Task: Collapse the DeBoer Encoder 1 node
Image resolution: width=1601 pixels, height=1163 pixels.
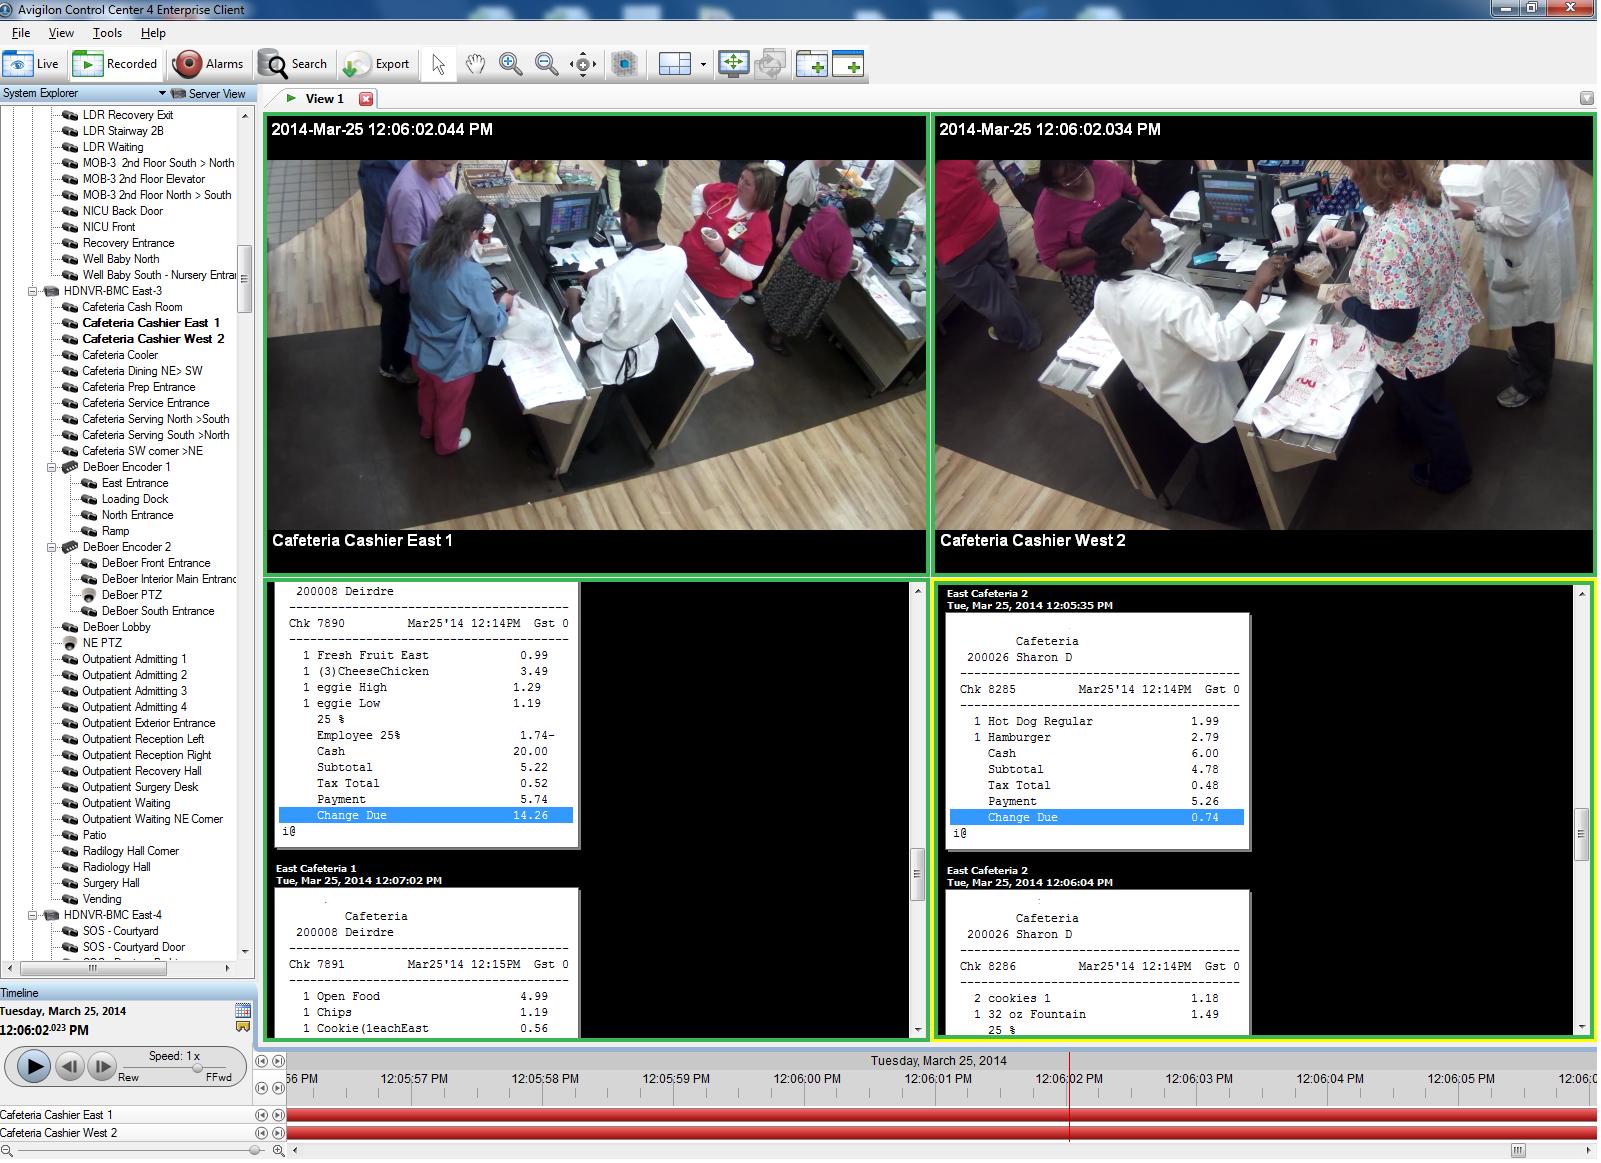Action: click(52, 467)
